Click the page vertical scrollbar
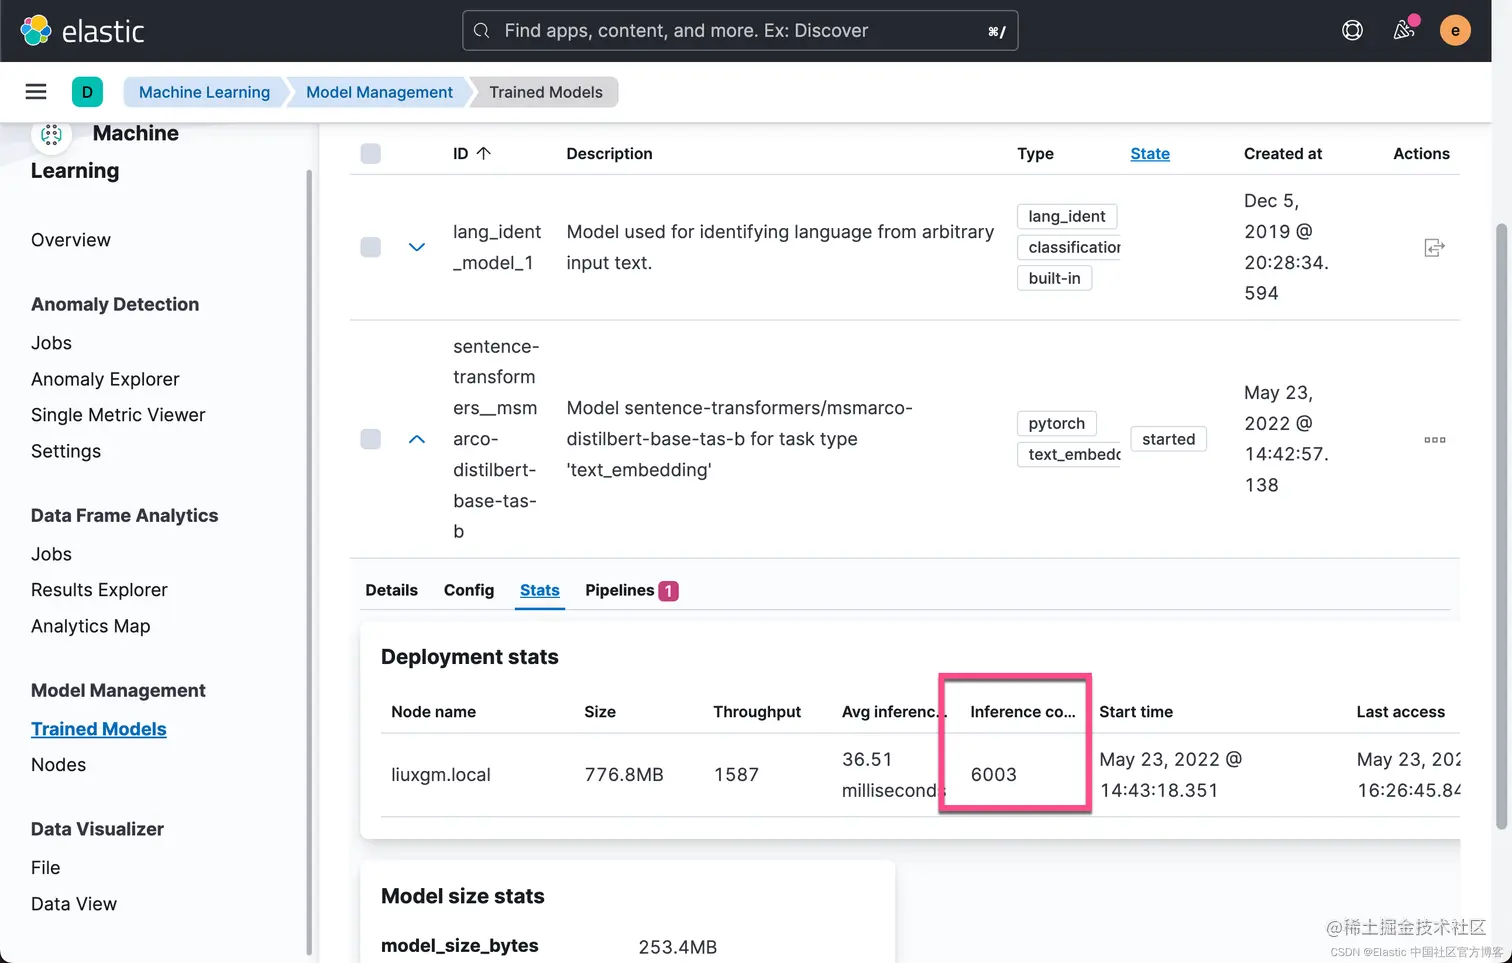 coord(1501,525)
